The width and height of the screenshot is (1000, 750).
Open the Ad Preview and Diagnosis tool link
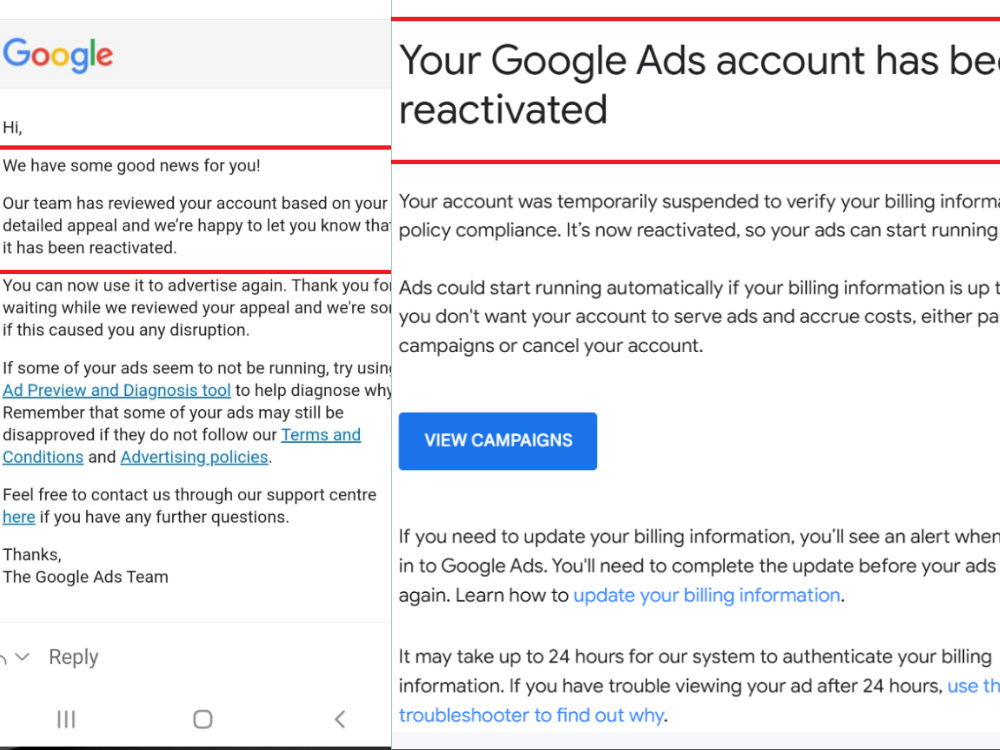click(x=117, y=390)
